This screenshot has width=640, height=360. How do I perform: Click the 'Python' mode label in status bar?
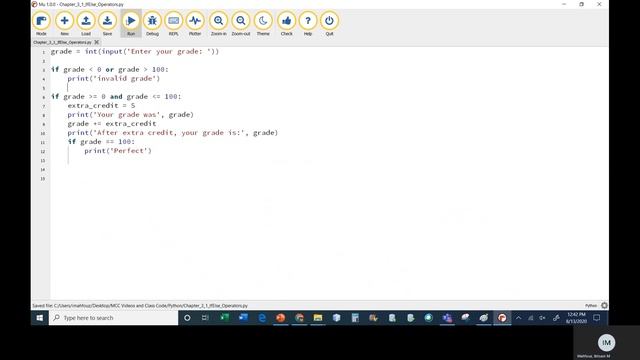tap(591, 305)
